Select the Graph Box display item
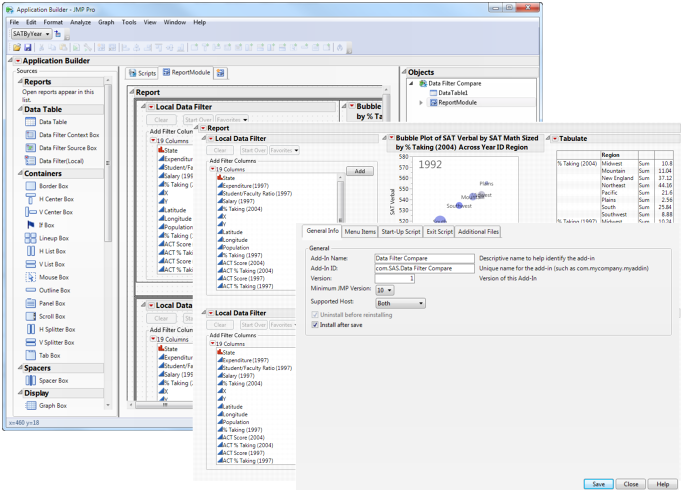 pyautogui.click(x=30, y=406)
